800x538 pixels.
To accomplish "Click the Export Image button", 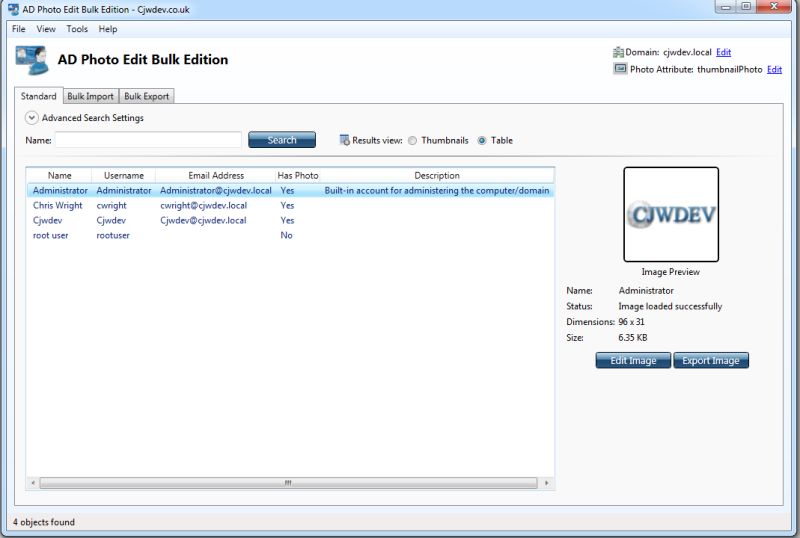I will (x=711, y=360).
